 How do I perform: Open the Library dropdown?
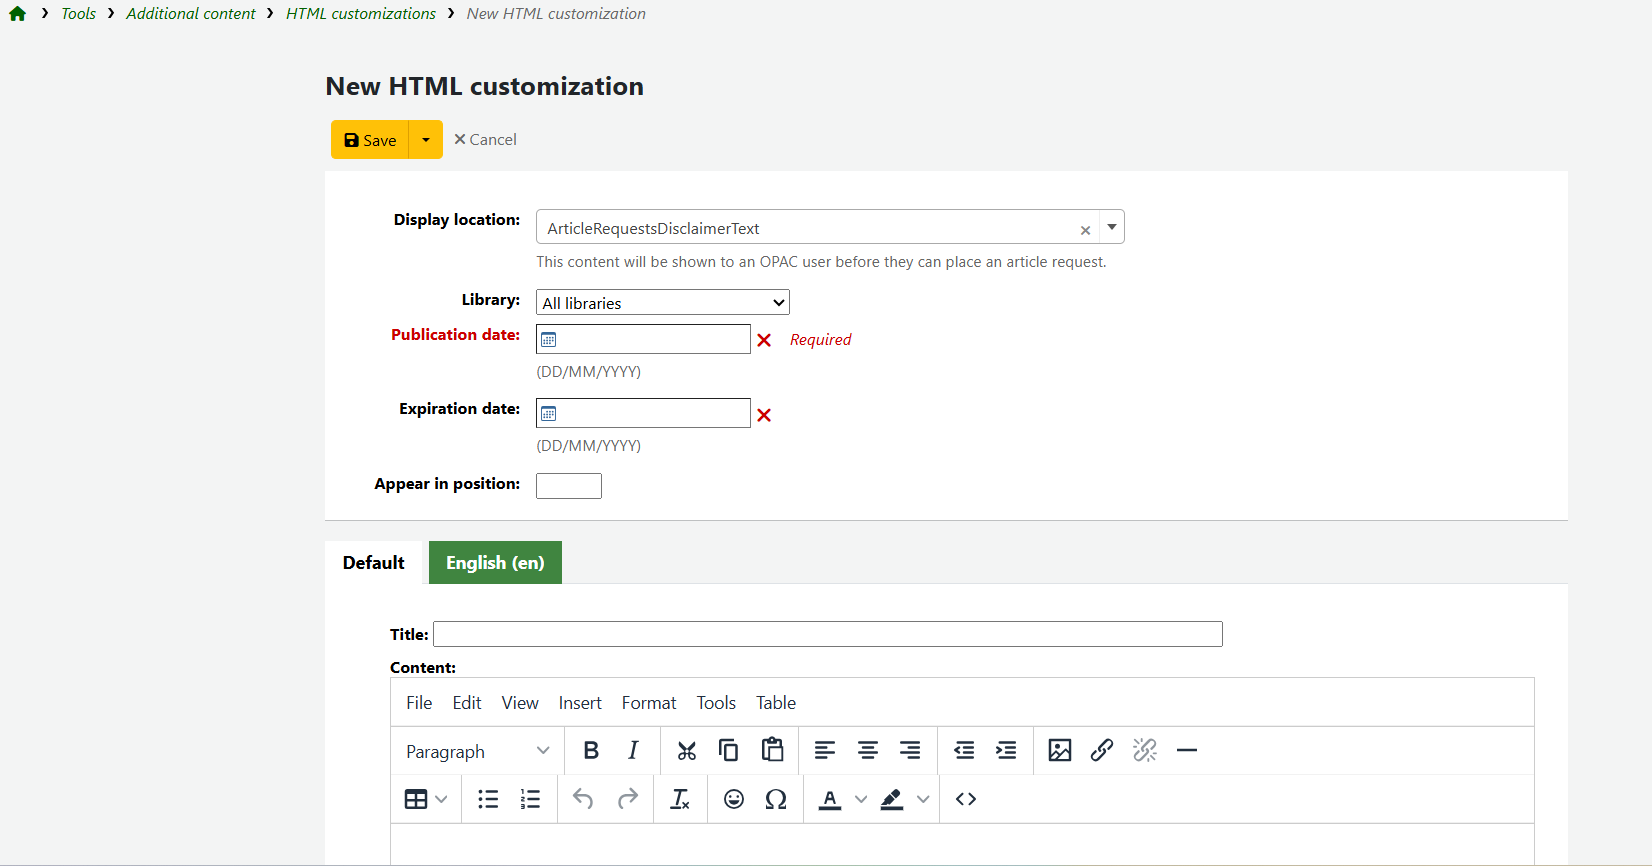[662, 303]
